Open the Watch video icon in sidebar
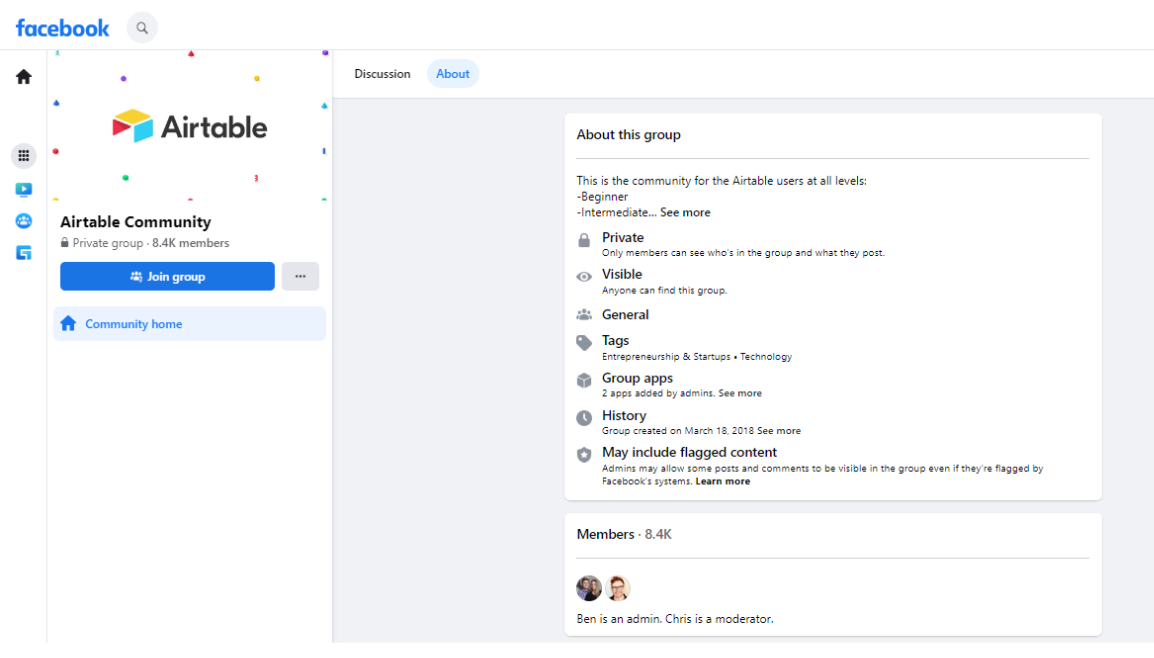 (x=24, y=189)
